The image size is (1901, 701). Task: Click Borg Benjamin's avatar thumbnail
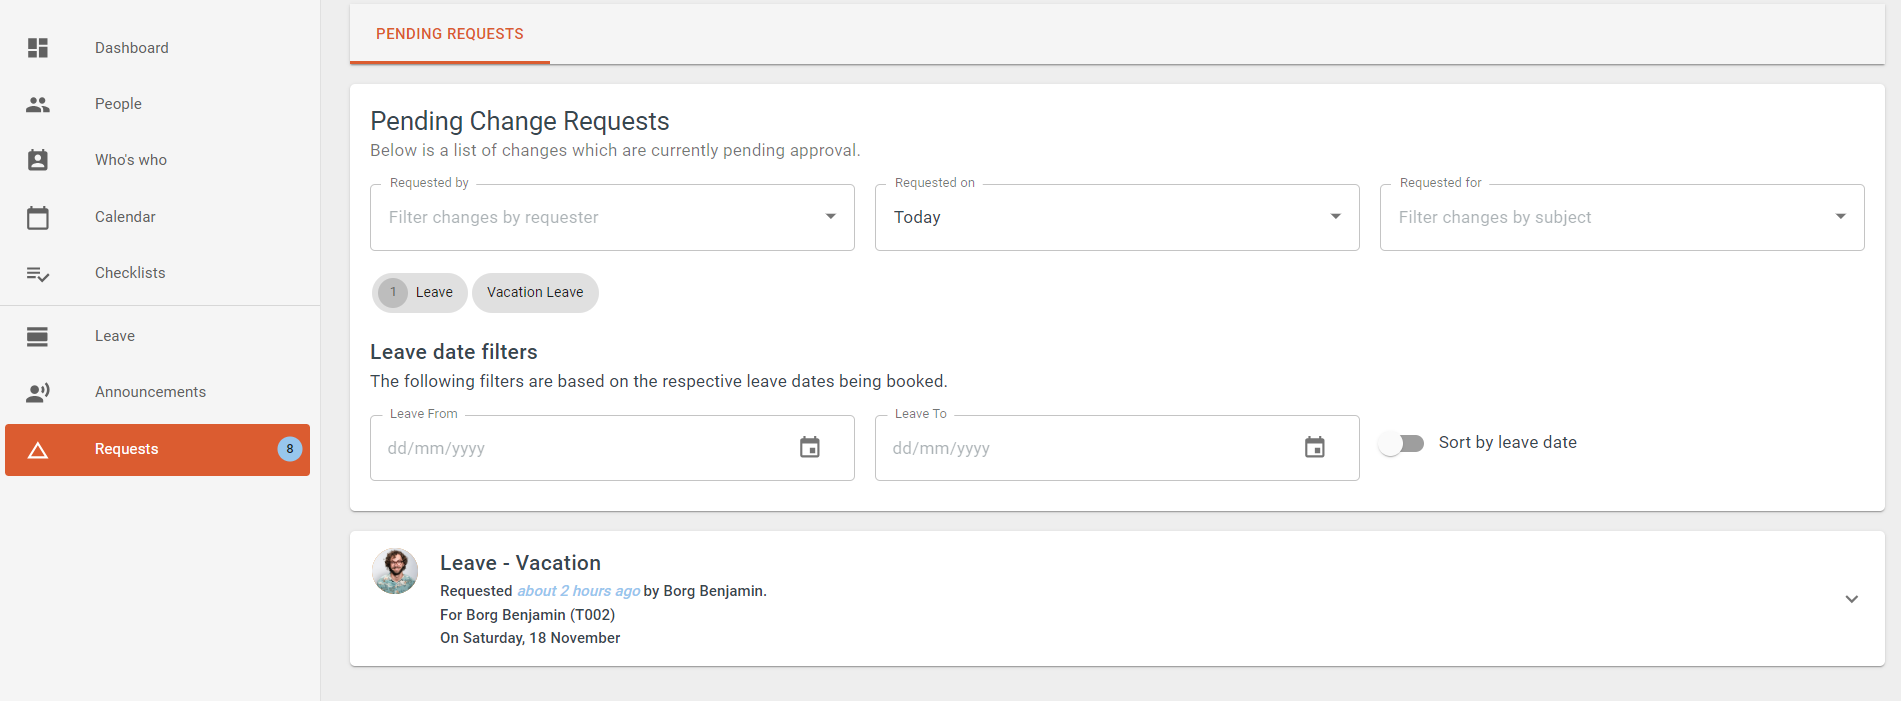point(395,571)
